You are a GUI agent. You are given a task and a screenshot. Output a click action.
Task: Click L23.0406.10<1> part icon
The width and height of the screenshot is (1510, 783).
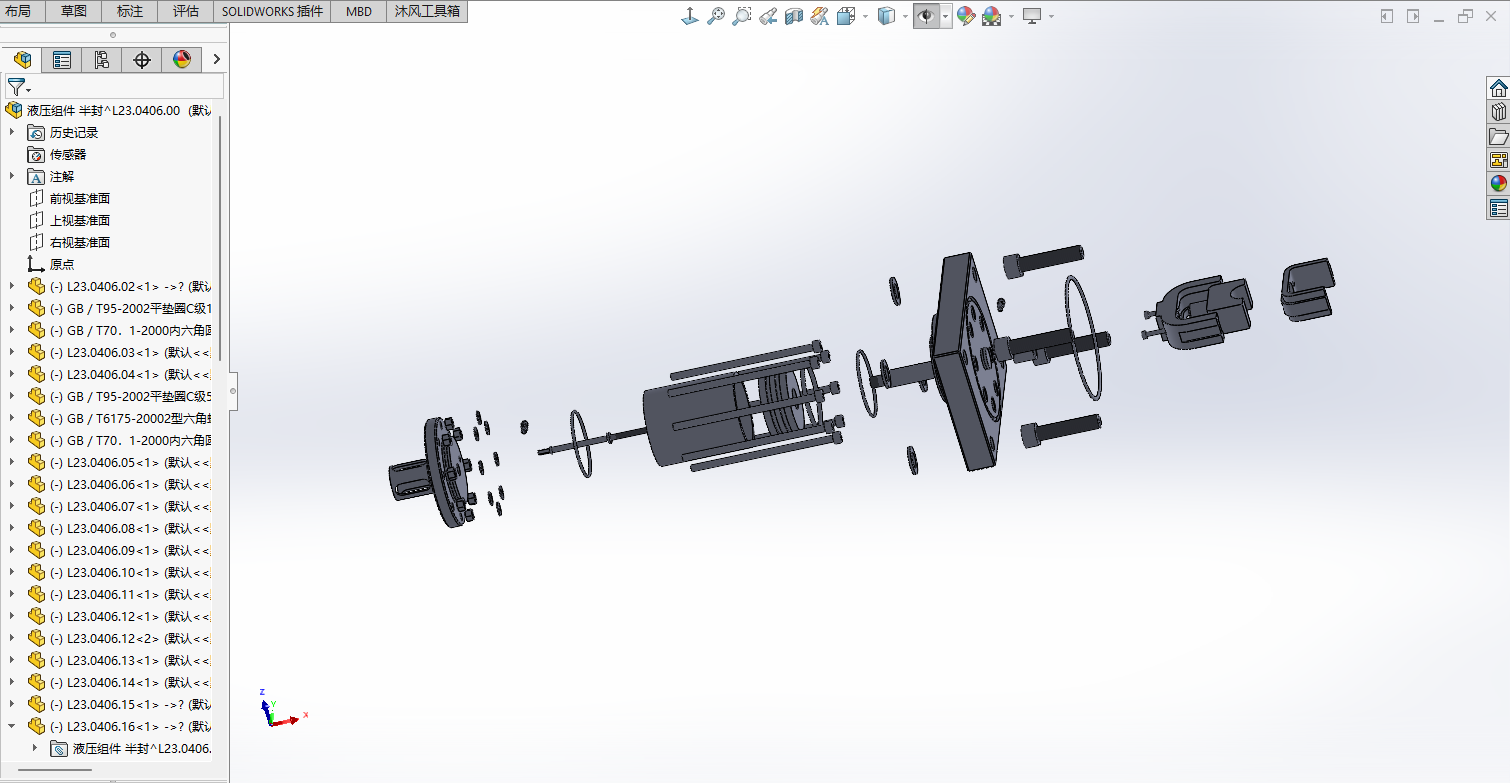37,572
